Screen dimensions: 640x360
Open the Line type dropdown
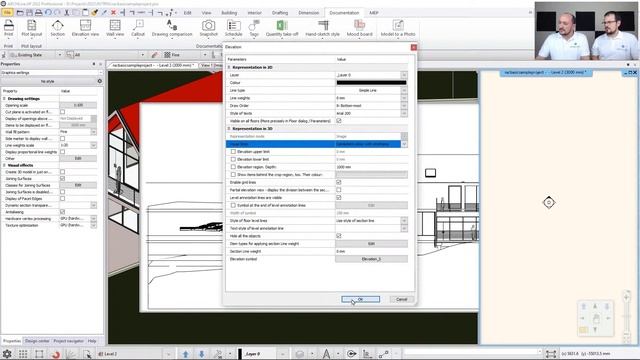(404, 90)
